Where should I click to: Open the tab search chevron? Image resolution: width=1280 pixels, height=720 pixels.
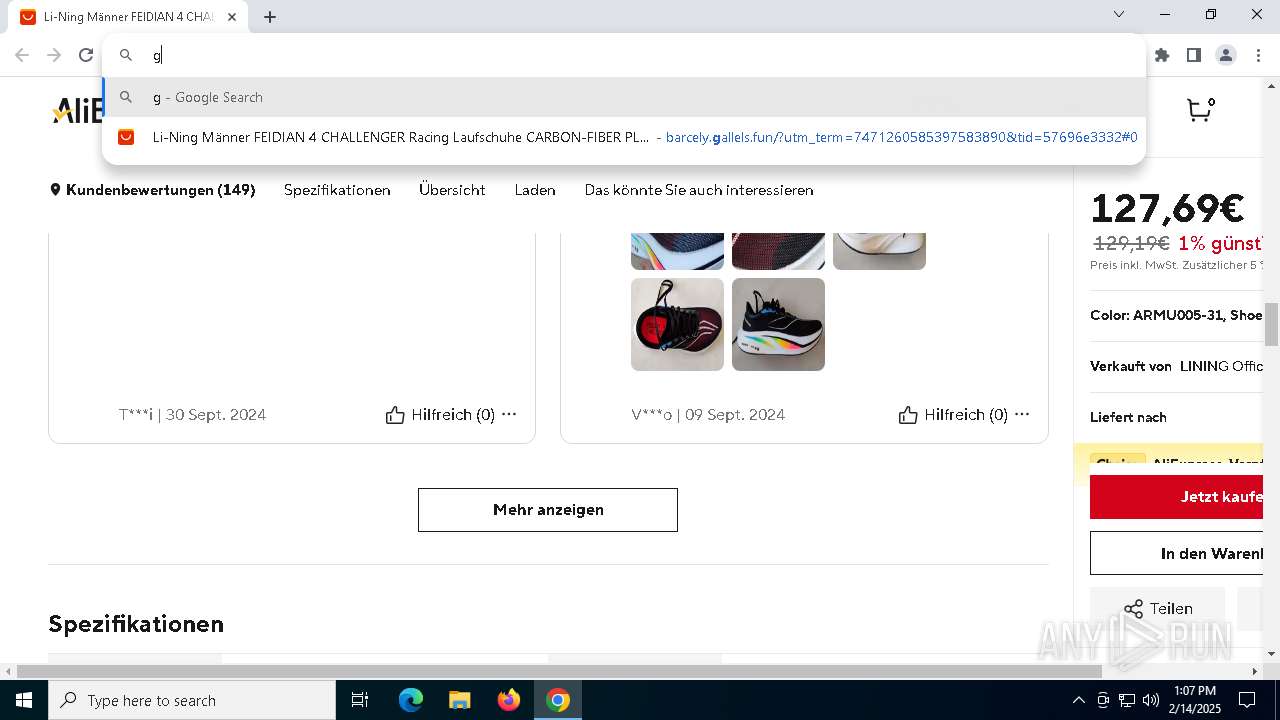click(x=1119, y=14)
